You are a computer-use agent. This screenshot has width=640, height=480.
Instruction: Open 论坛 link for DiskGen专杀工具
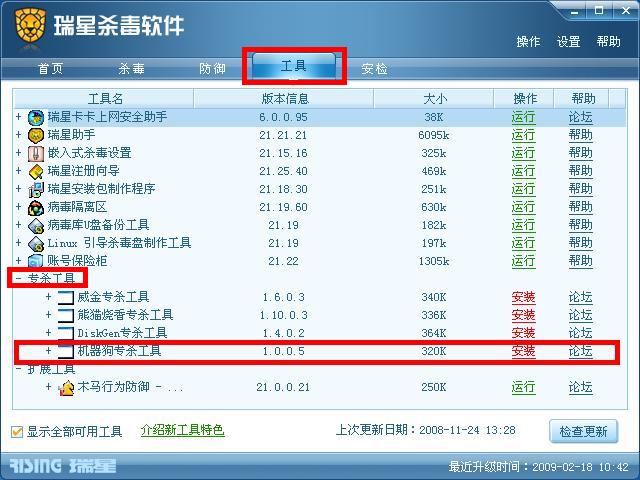pyautogui.click(x=580, y=333)
